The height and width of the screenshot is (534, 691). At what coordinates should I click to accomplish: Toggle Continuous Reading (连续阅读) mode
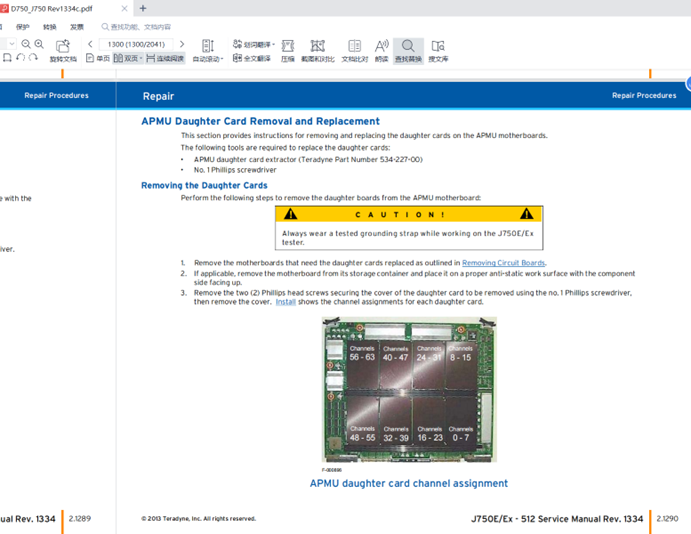(165, 59)
